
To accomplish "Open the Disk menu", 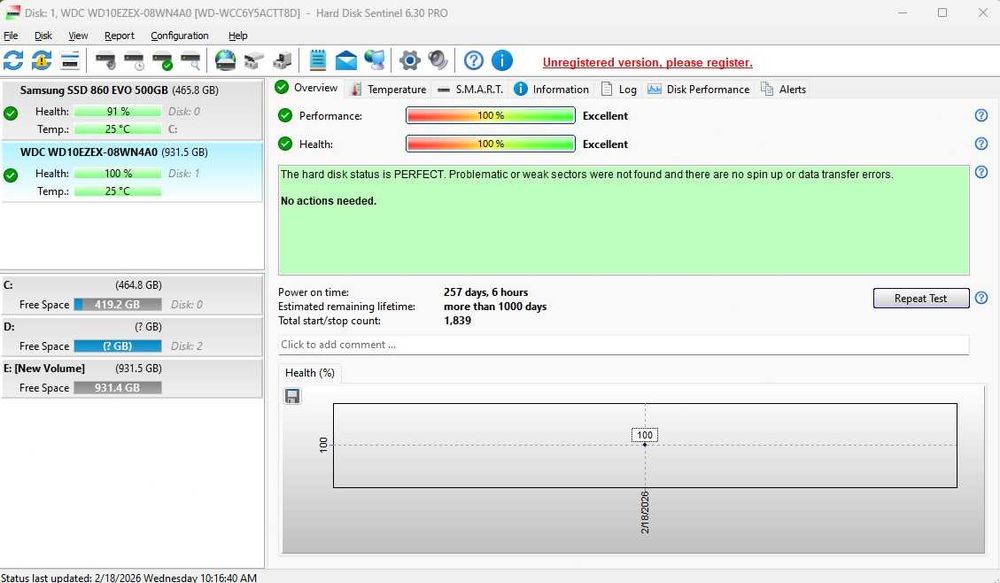I will tap(43, 36).
